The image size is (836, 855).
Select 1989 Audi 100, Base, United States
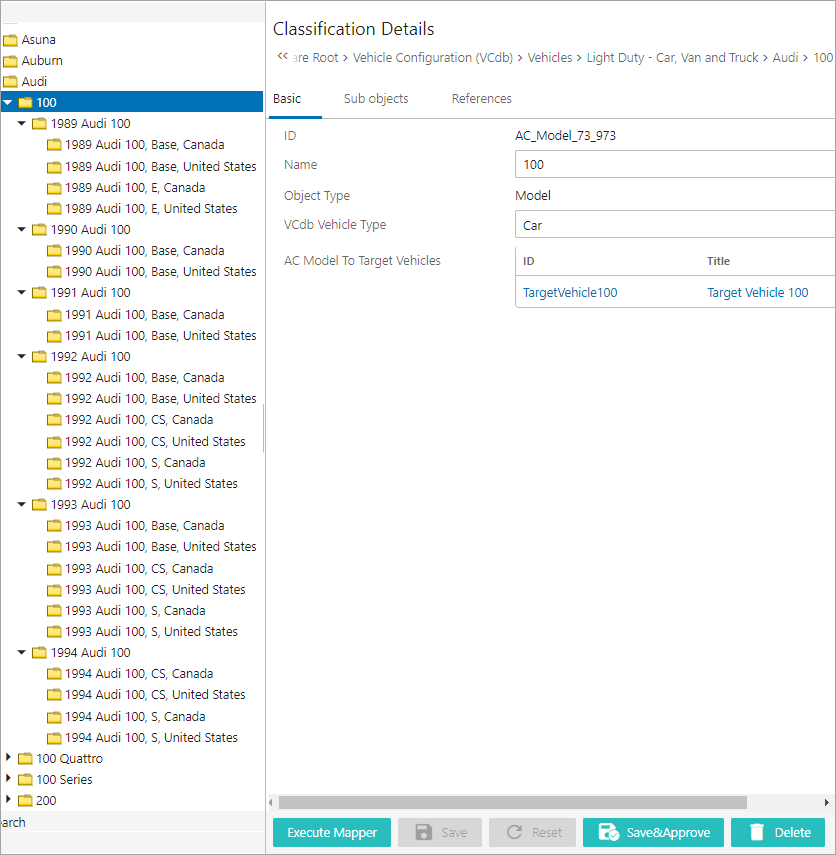click(160, 166)
